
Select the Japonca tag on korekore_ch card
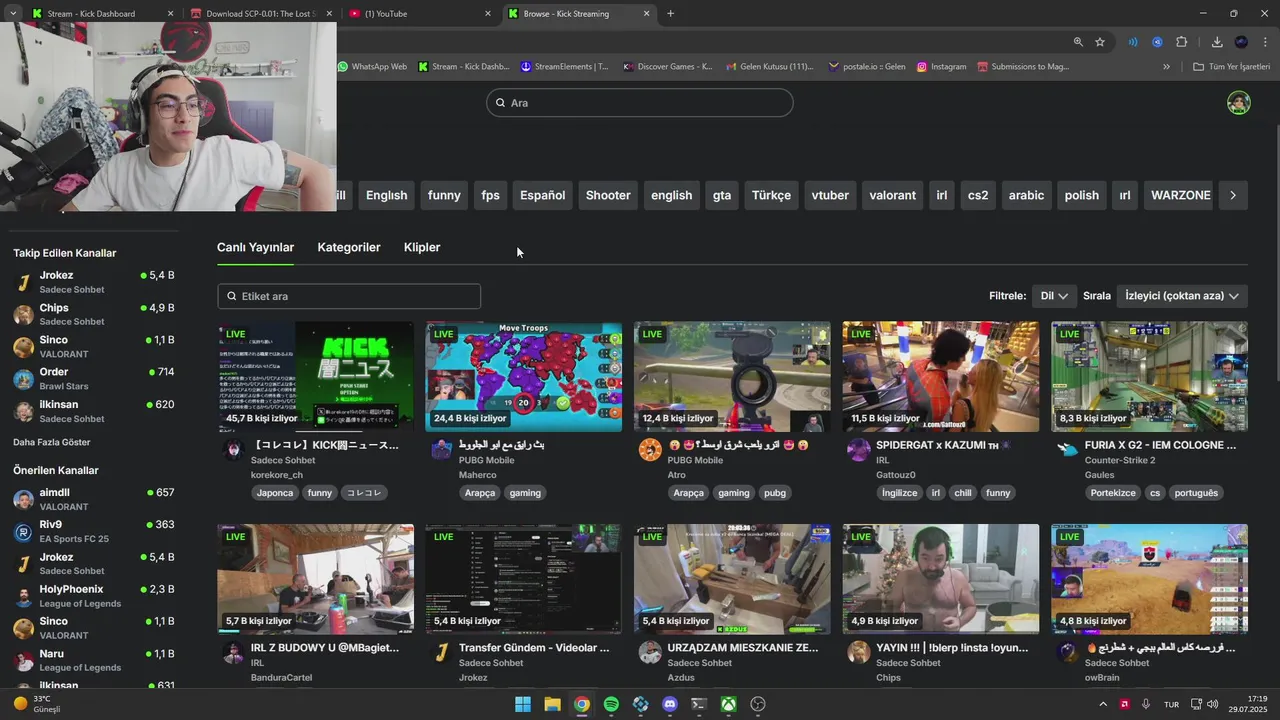(x=275, y=493)
